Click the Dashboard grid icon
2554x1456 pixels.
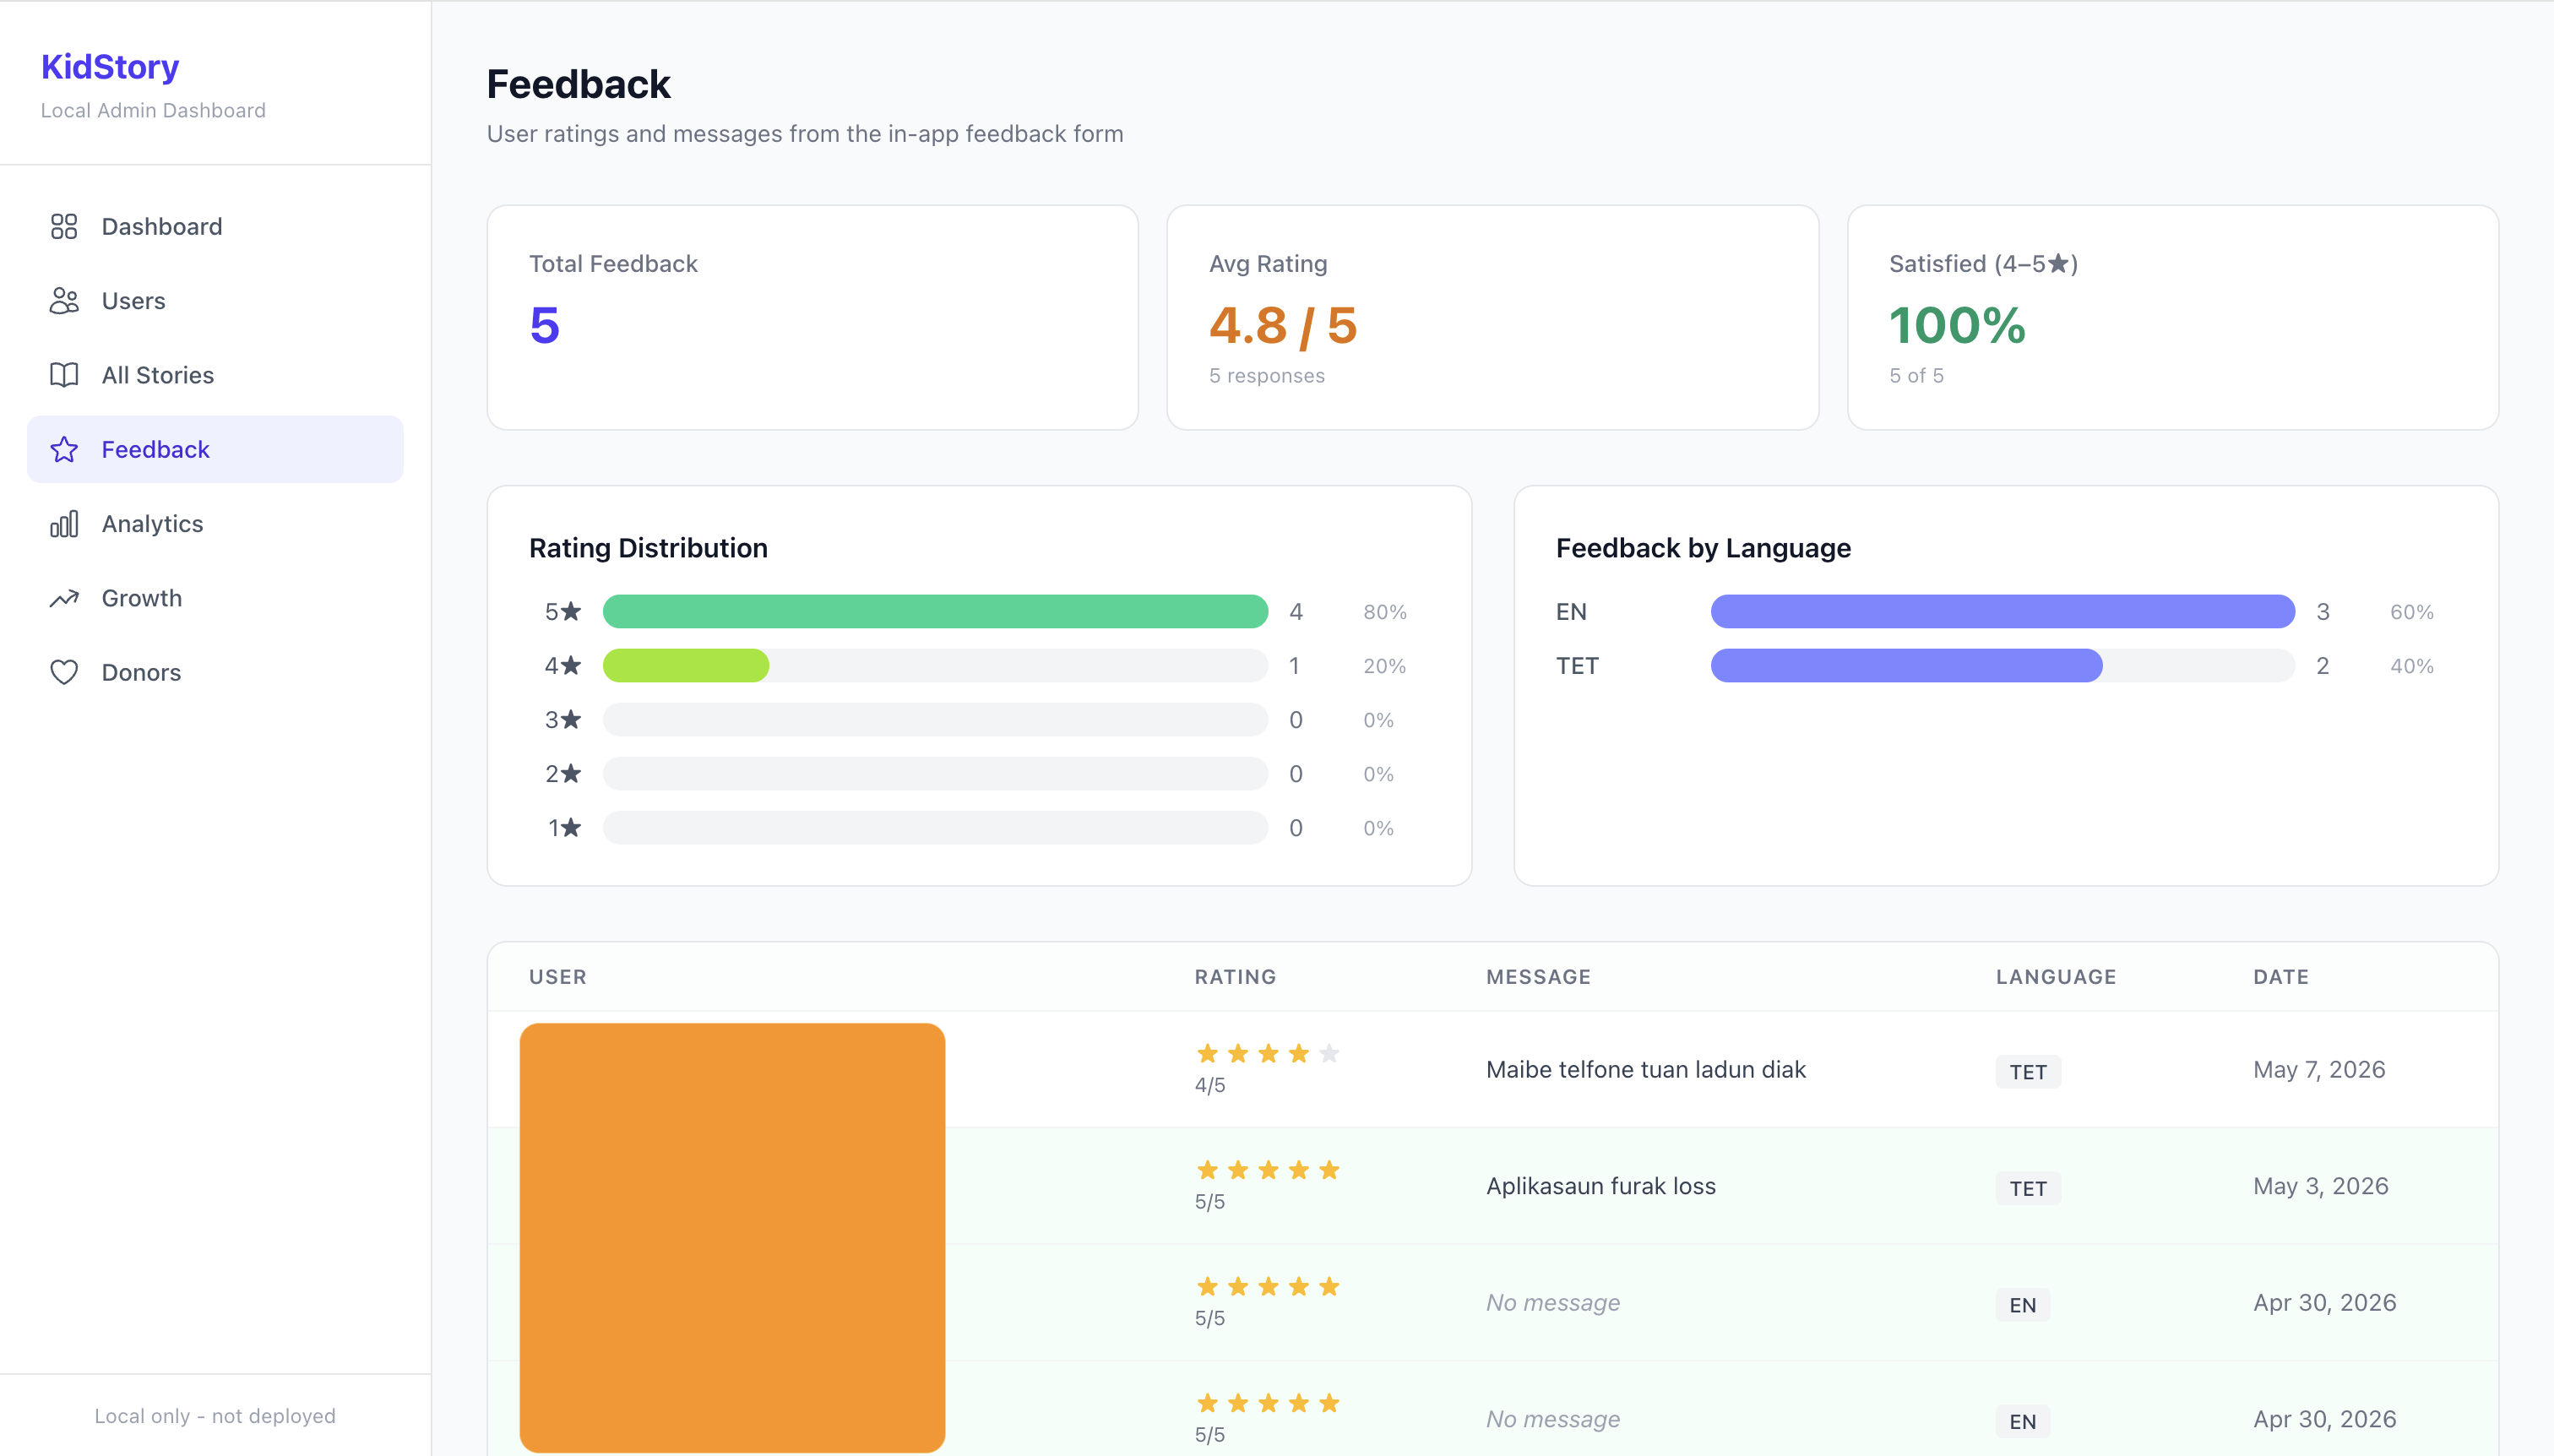[x=64, y=227]
